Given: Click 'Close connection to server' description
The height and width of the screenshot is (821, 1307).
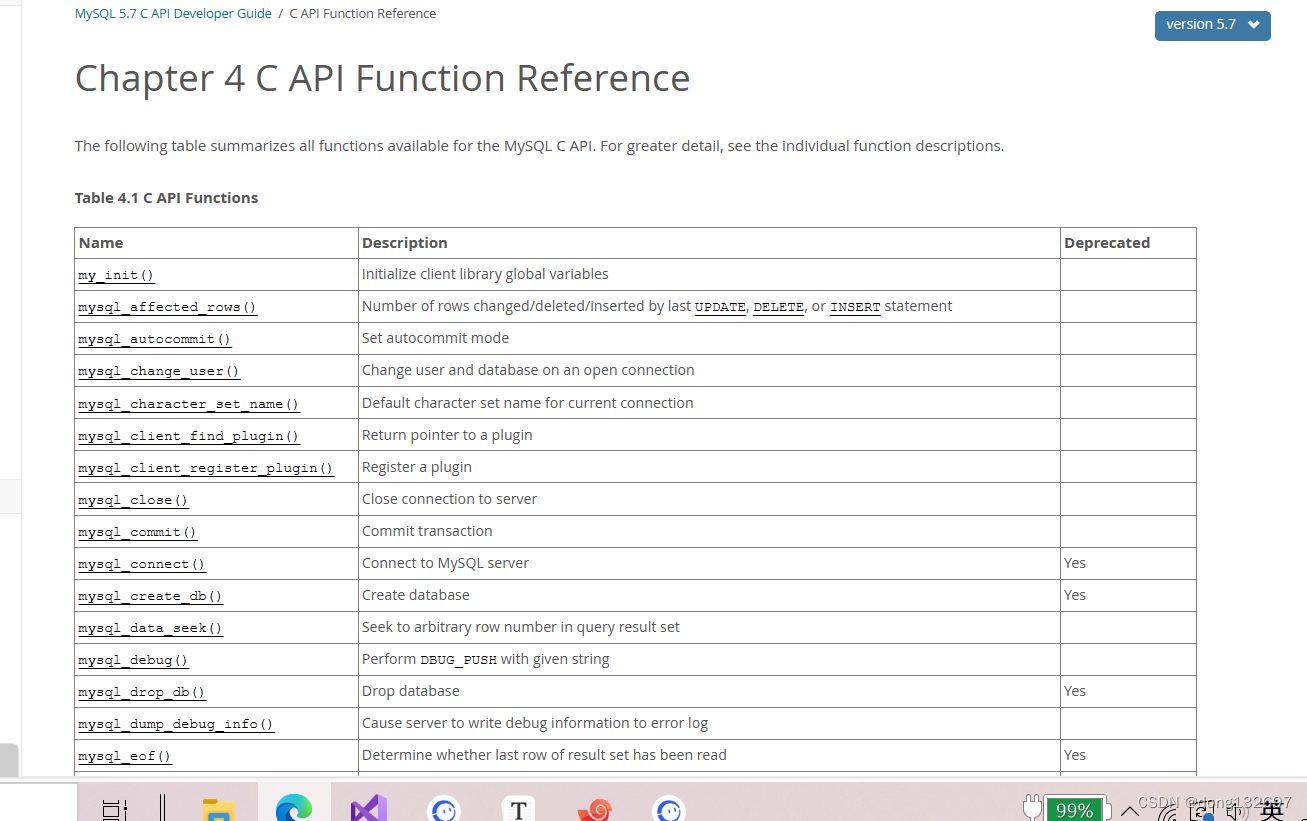Looking at the screenshot, I should click(x=449, y=499).
